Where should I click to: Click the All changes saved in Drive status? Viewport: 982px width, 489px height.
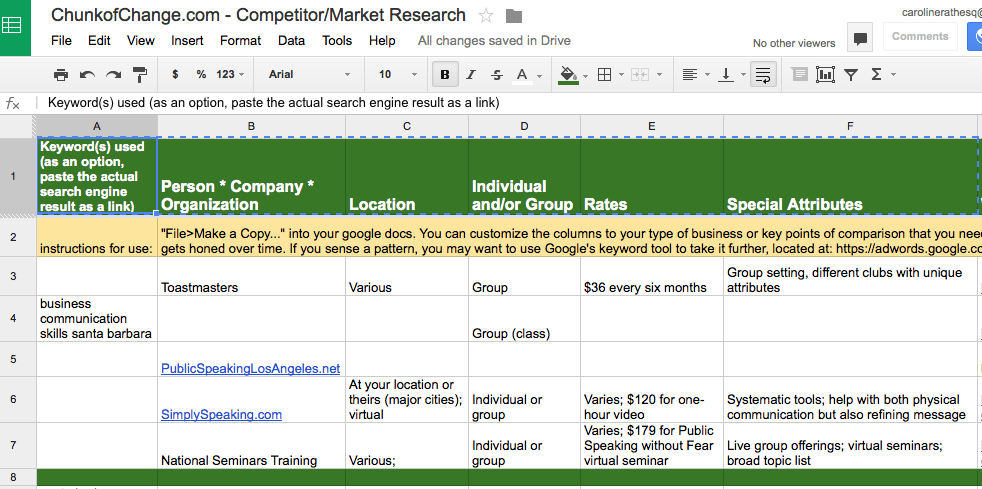[494, 41]
